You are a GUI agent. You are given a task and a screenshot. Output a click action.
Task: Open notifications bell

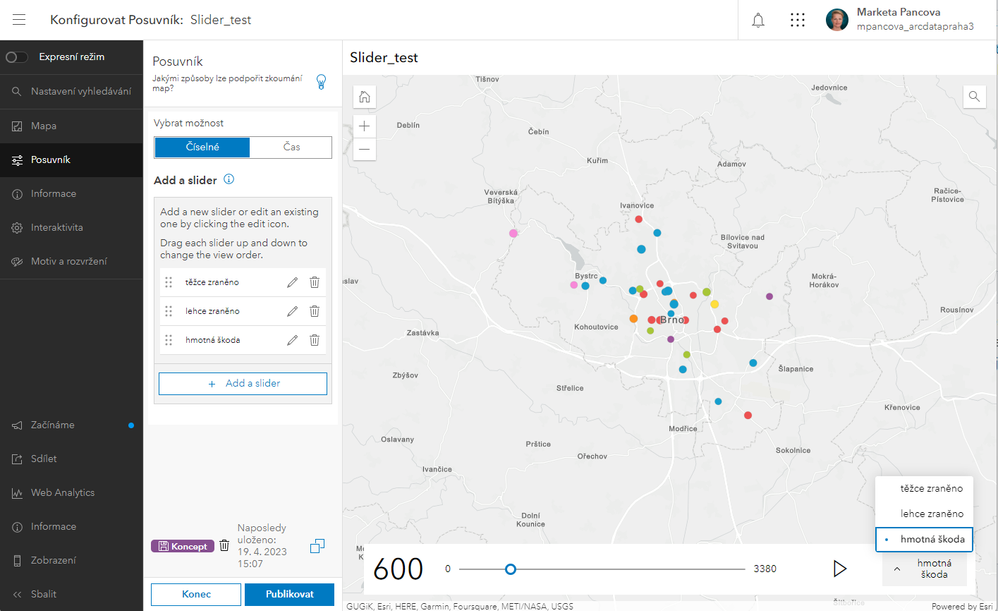[x=758, y=20]
